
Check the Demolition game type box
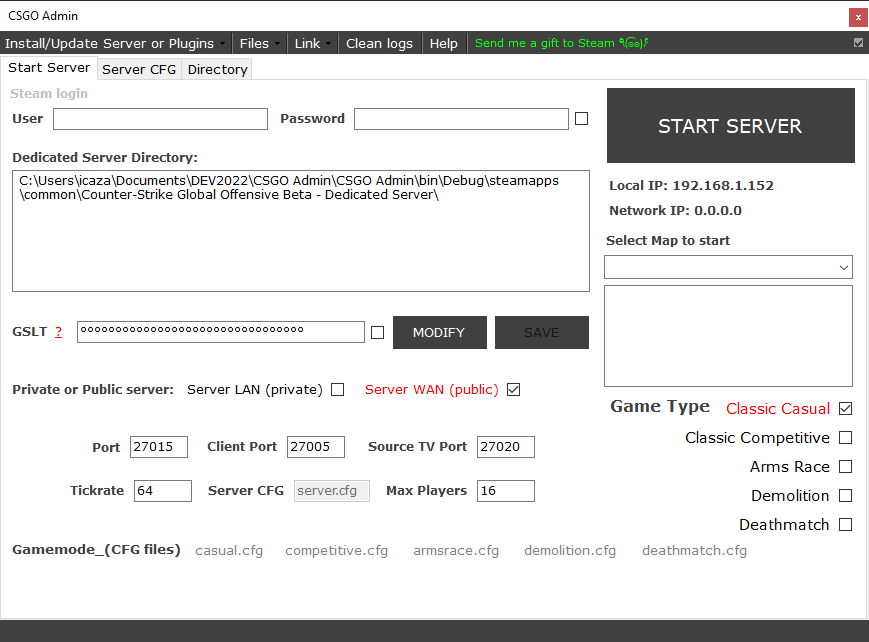845,495
